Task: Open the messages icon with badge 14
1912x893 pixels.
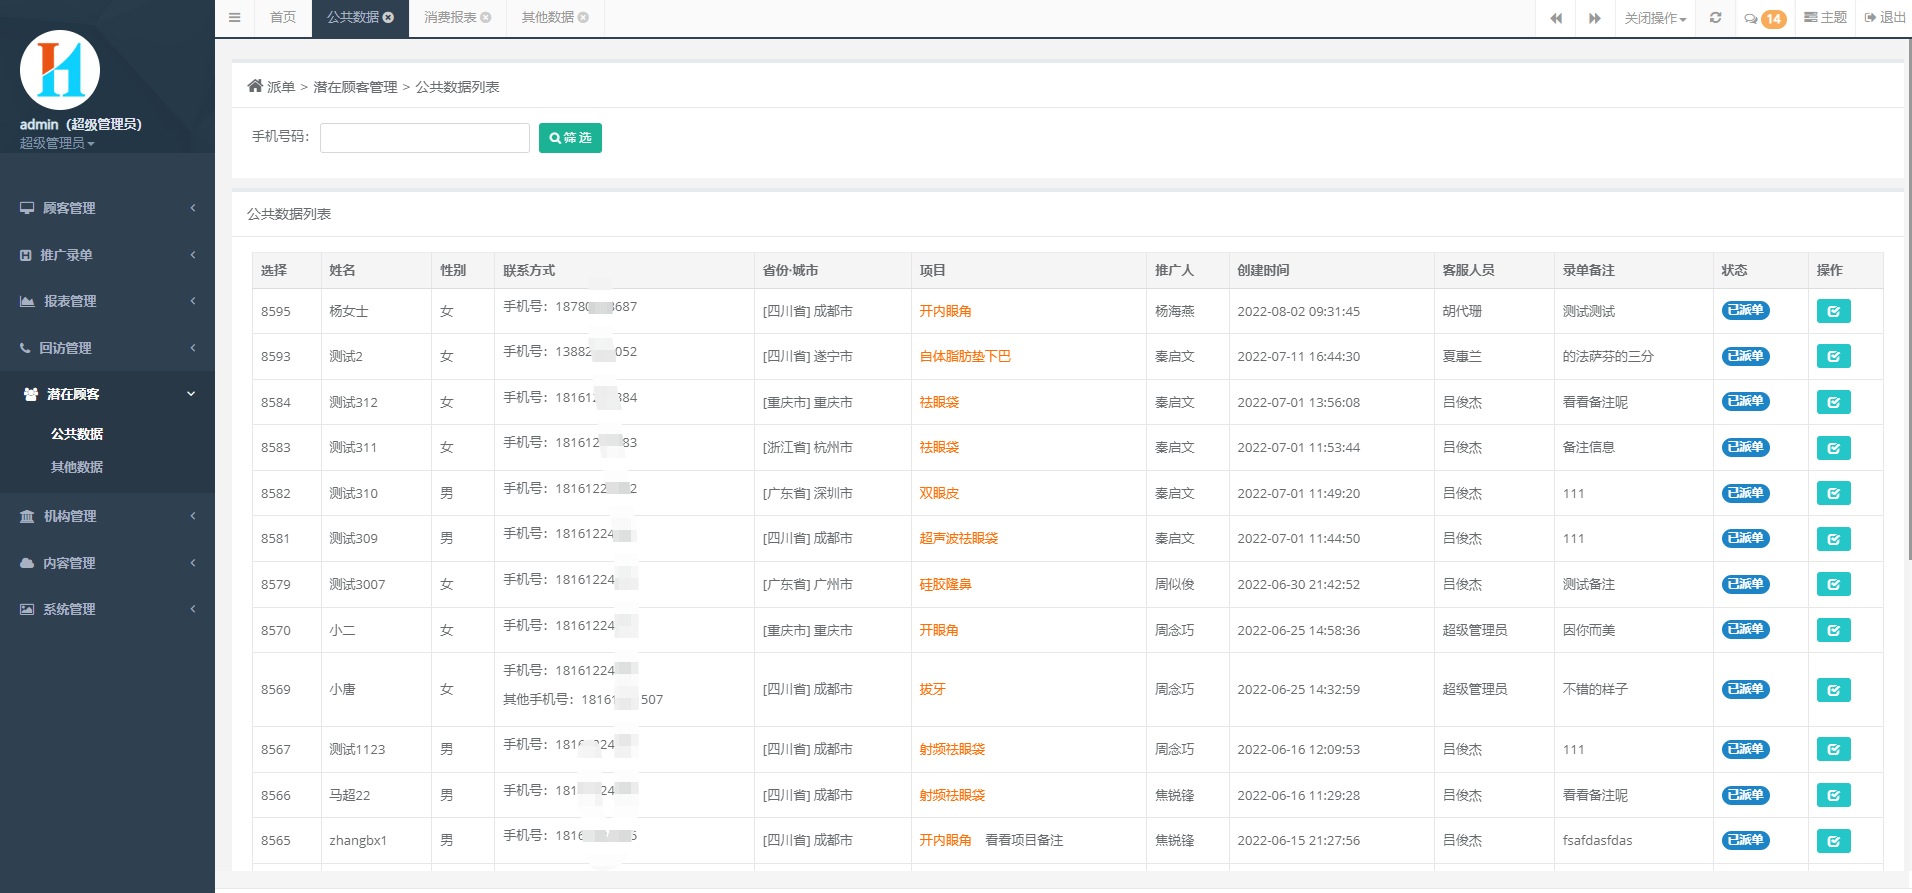Action: click(x=1764, y=19)
